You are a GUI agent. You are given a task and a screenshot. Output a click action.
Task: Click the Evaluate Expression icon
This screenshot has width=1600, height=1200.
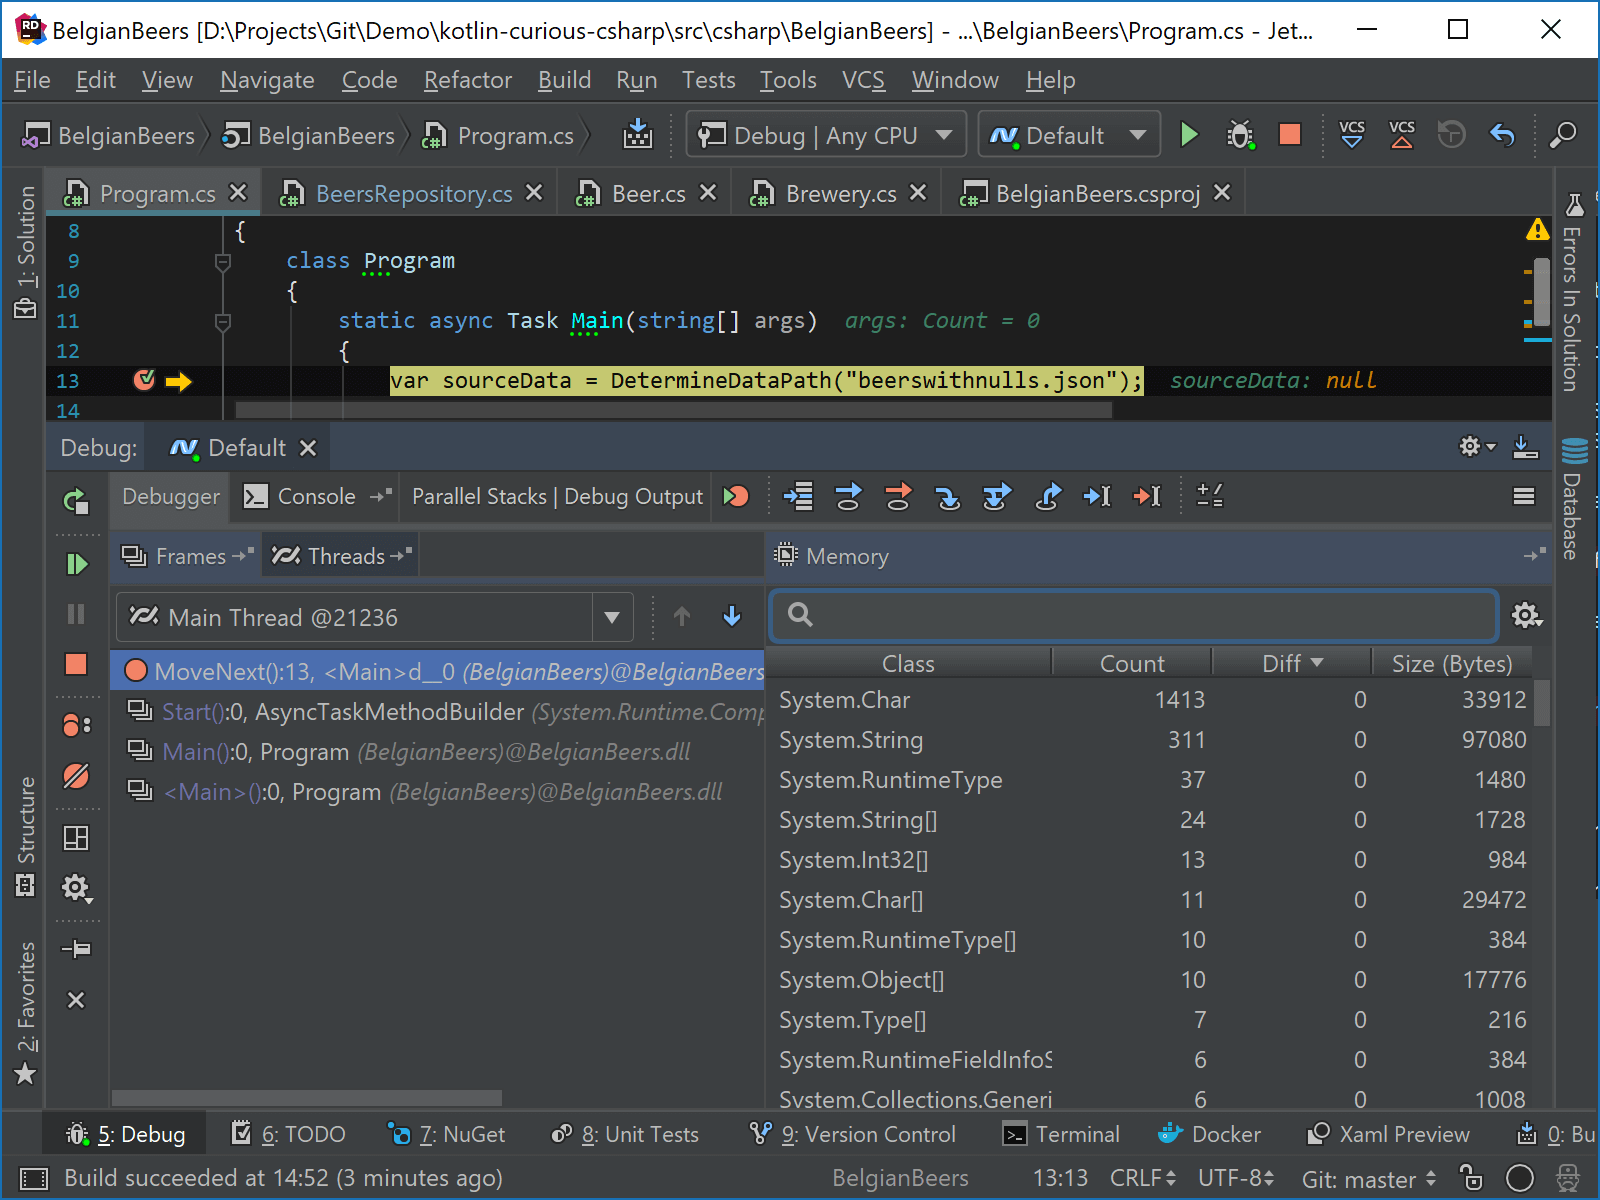[1210, 496]
